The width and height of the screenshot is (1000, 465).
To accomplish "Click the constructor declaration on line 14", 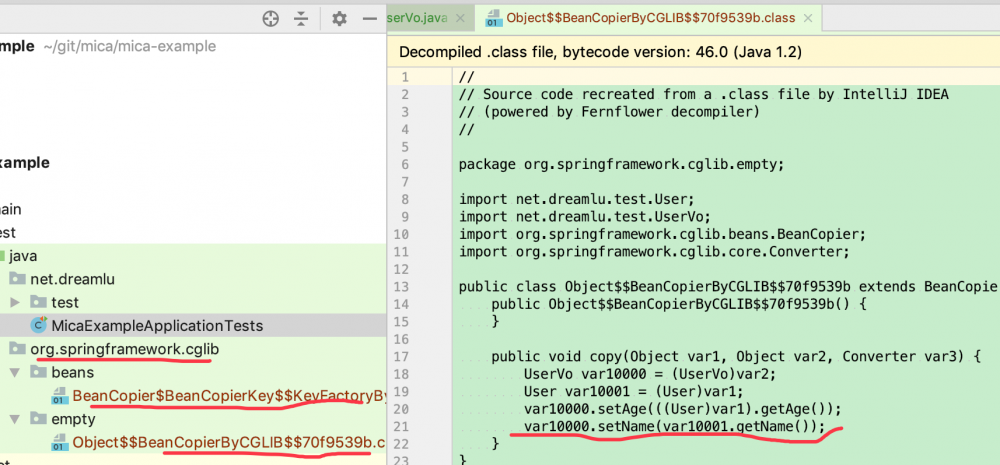I will (679, 304).
